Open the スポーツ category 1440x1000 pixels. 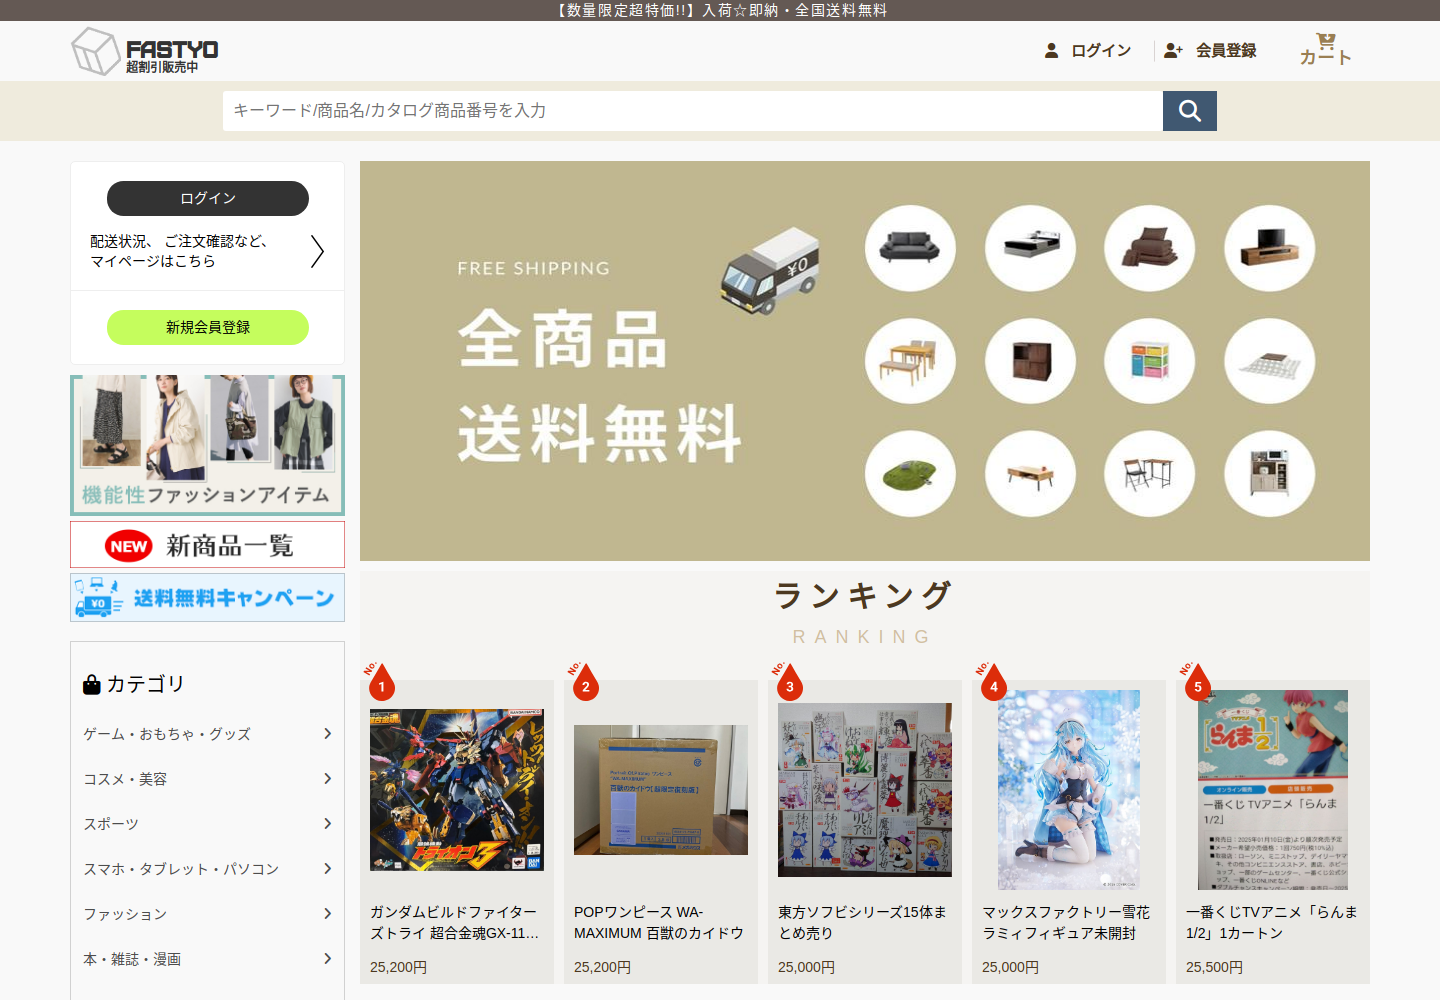point(111,824)
